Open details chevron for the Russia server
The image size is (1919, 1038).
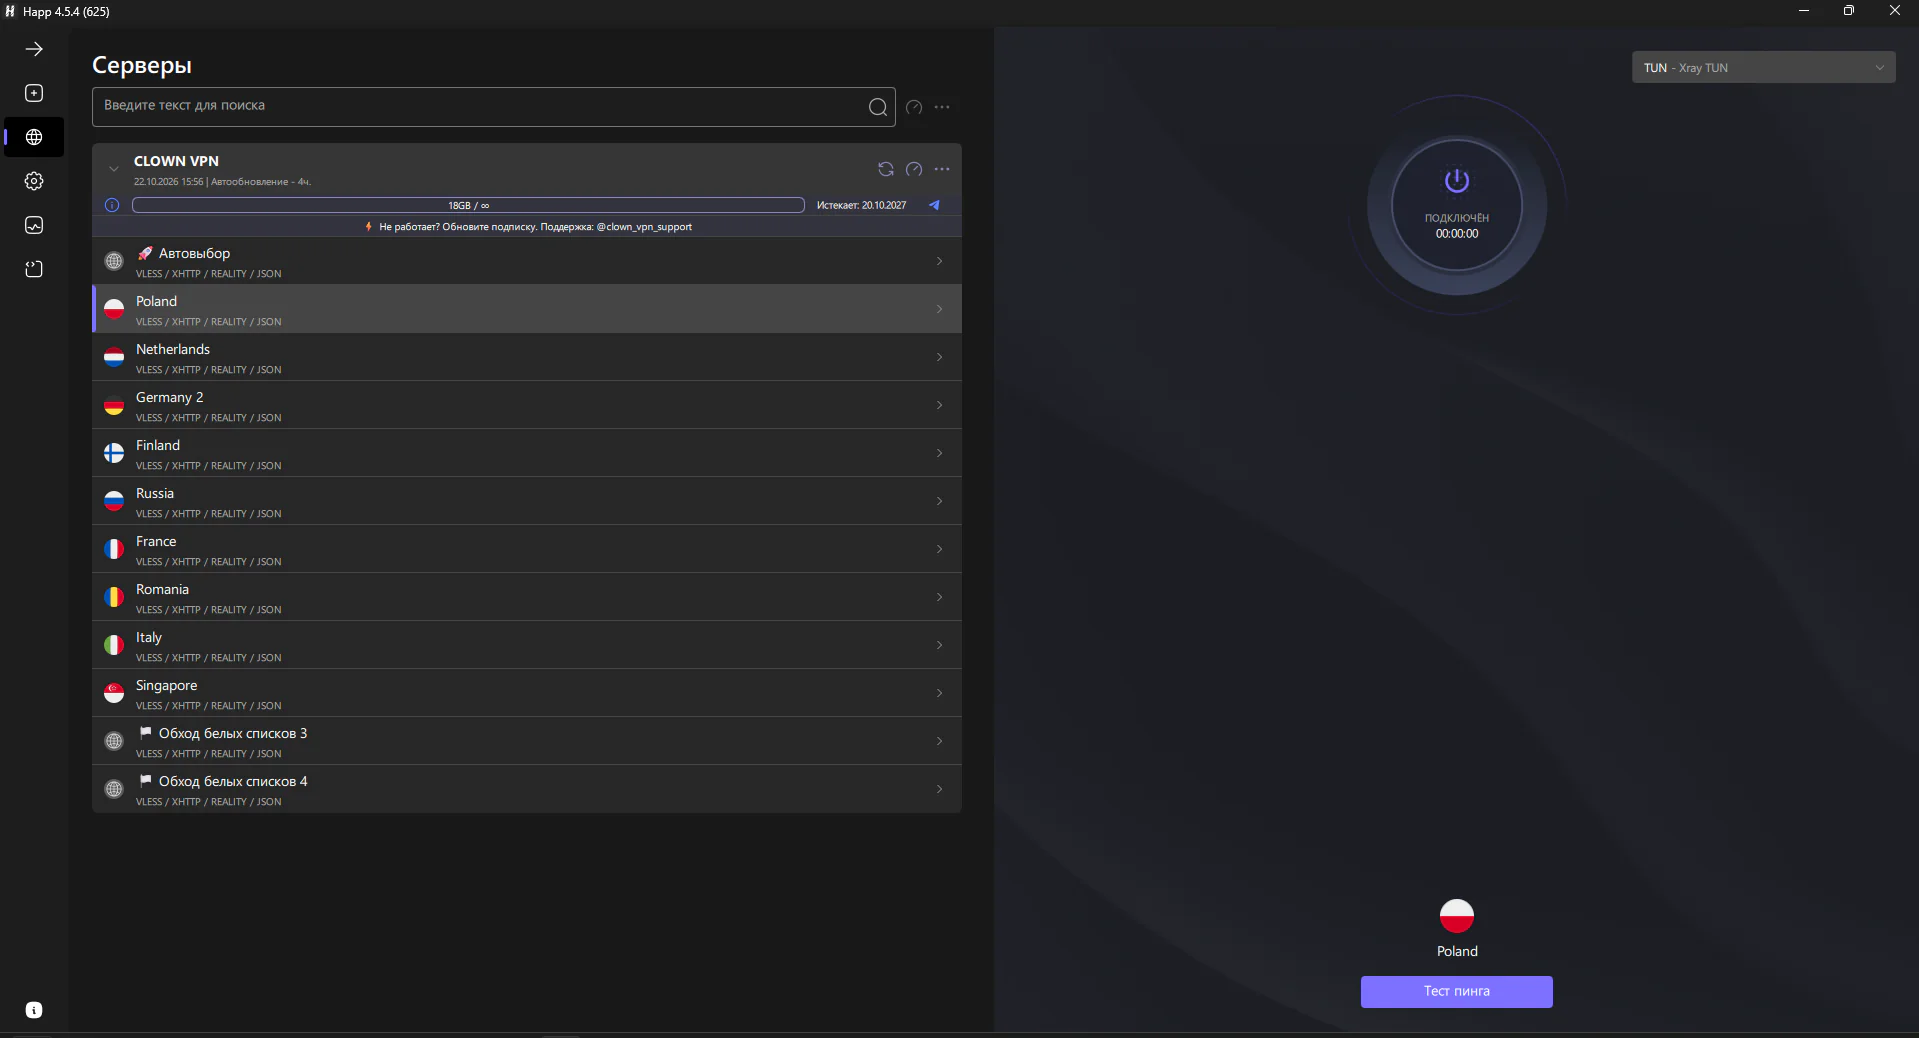(x=939, y=501)
